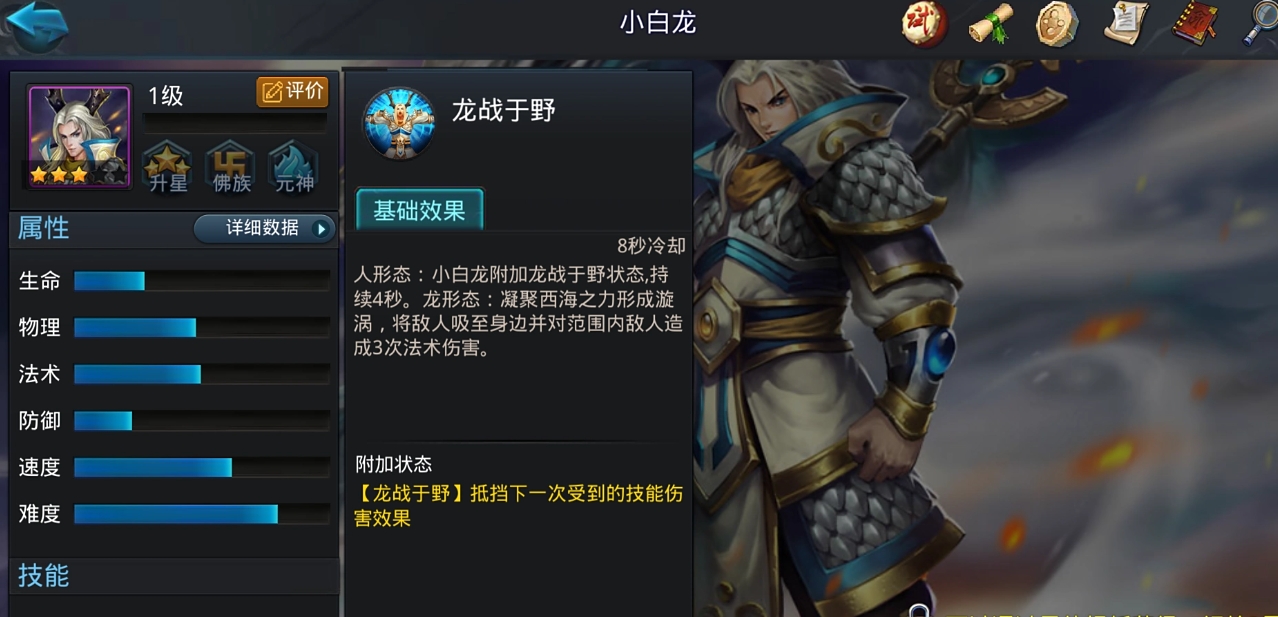Open the magnifying glass search icon
The image size is (1278, 617).
pyautogui.click(x=1260, y=24)
